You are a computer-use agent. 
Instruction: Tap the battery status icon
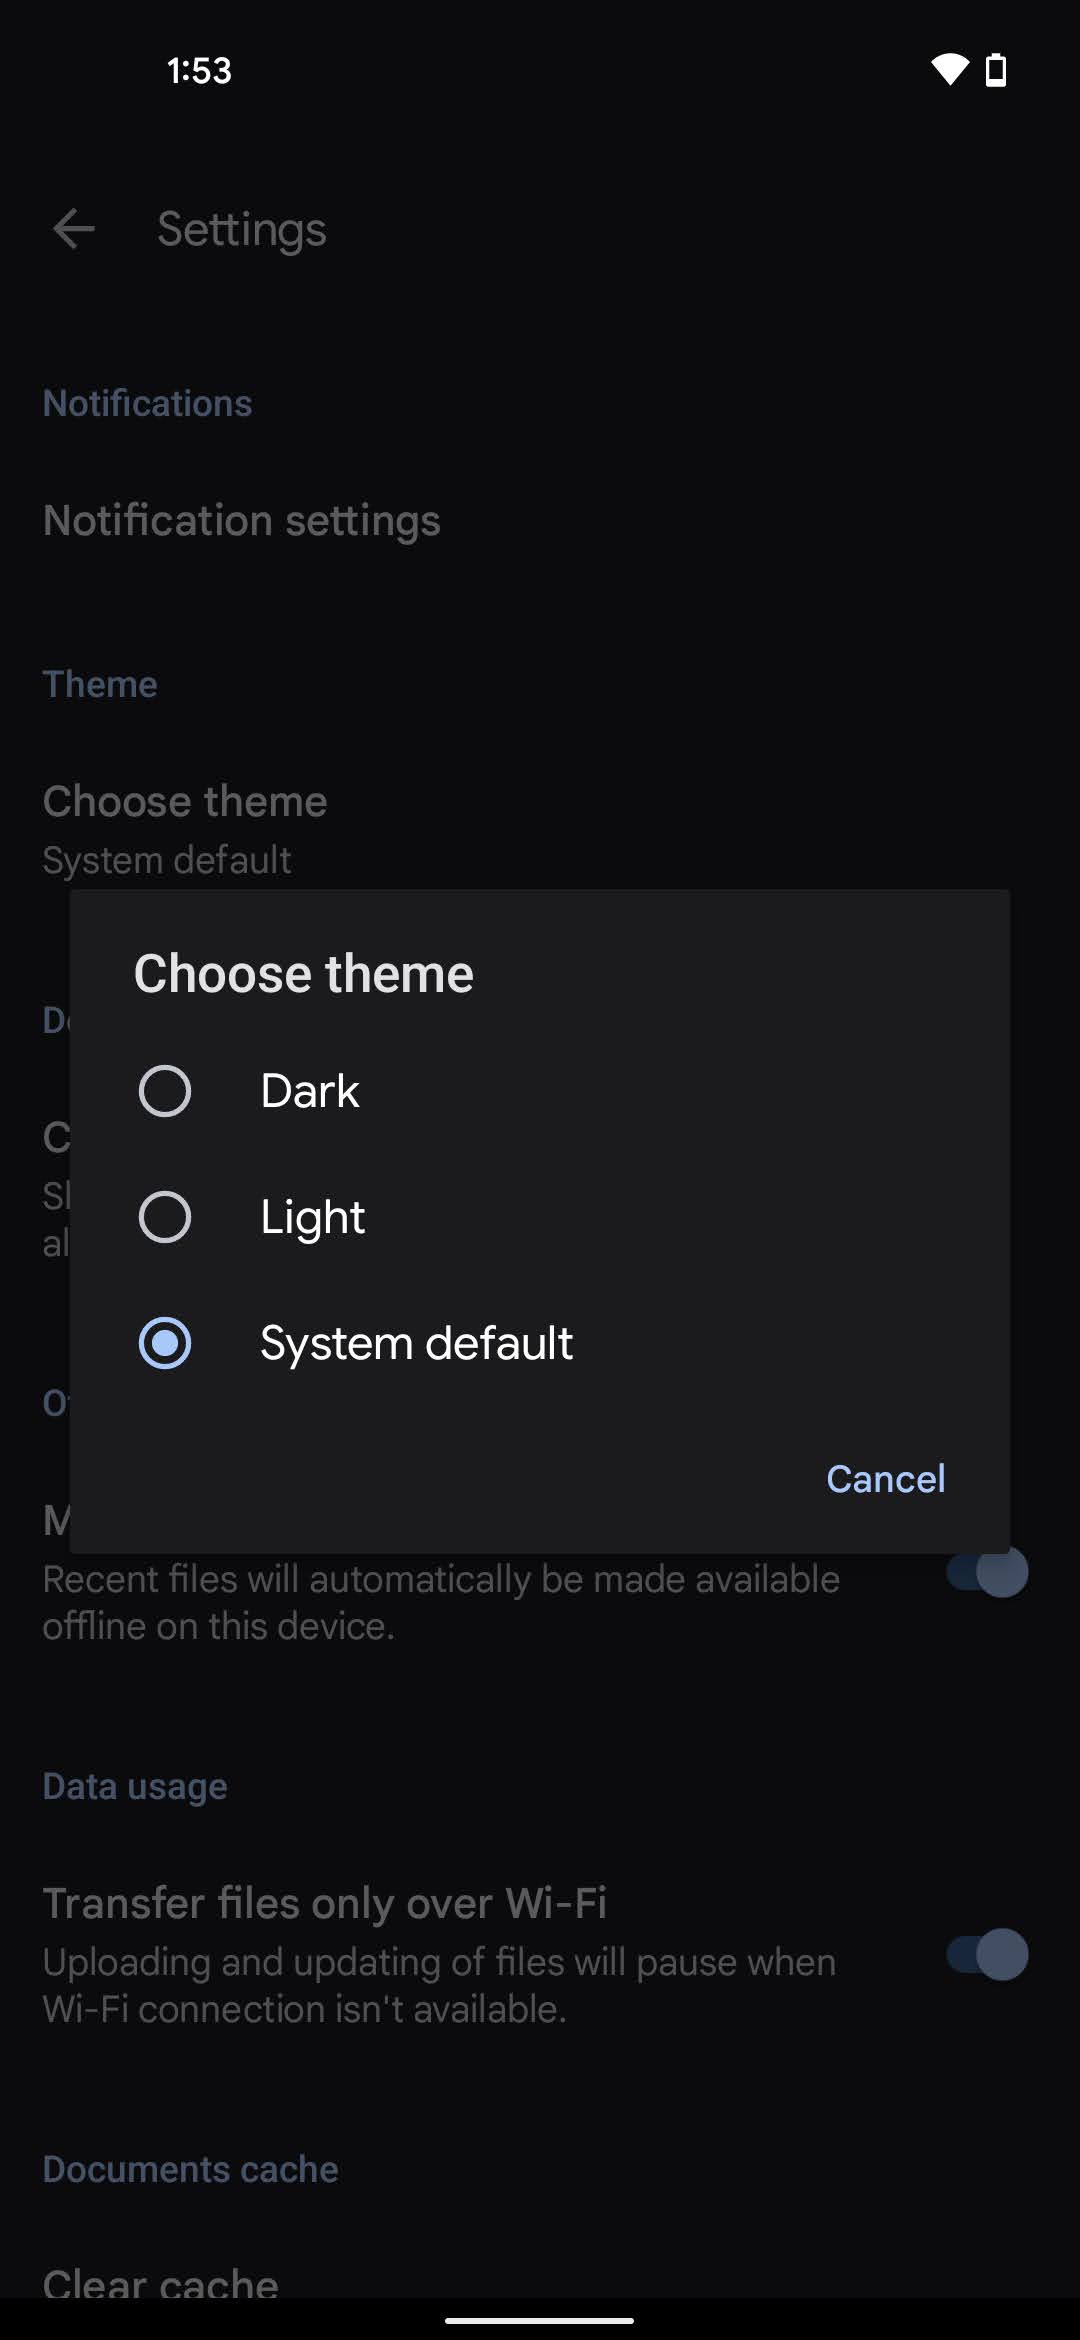click(996, 70)
